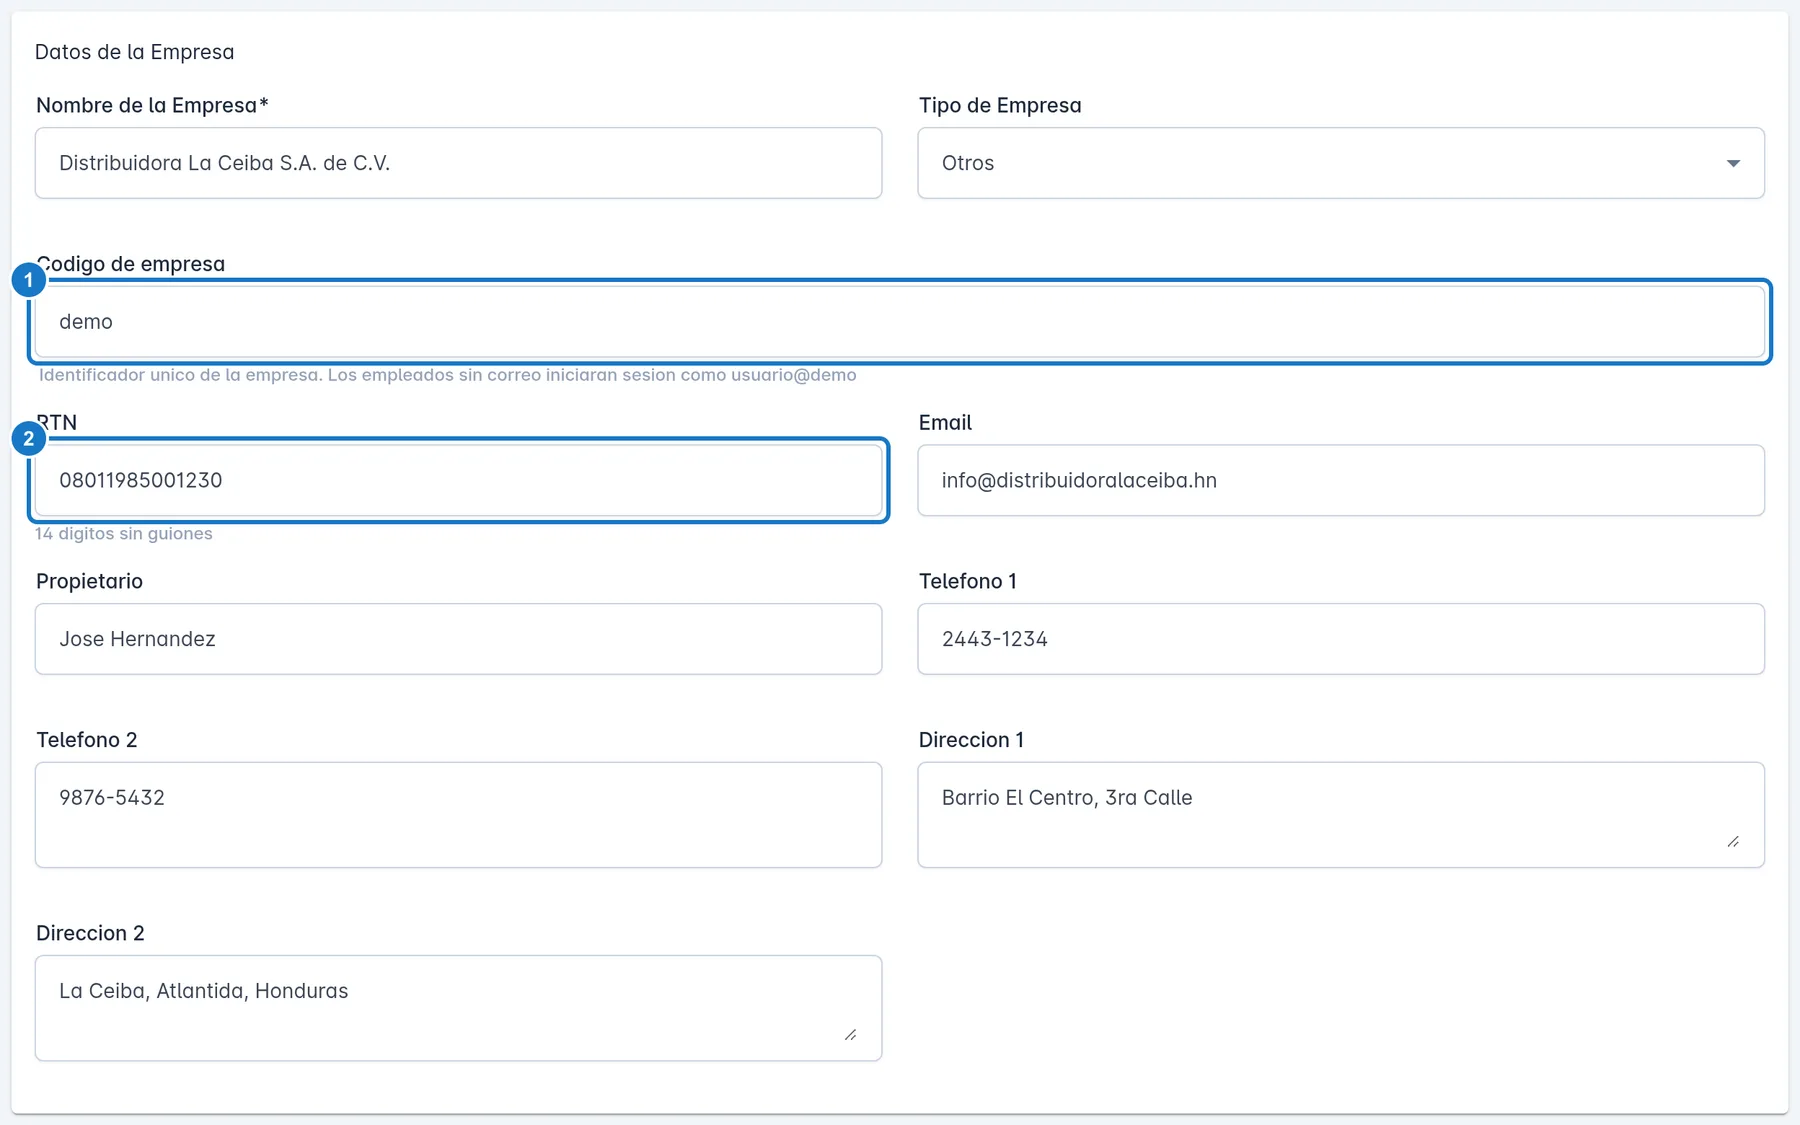This screenshot has height=1125, width=1800.
Task: Click the 'Identificador unico de la empresa' helper text
Action: (447, 375)
